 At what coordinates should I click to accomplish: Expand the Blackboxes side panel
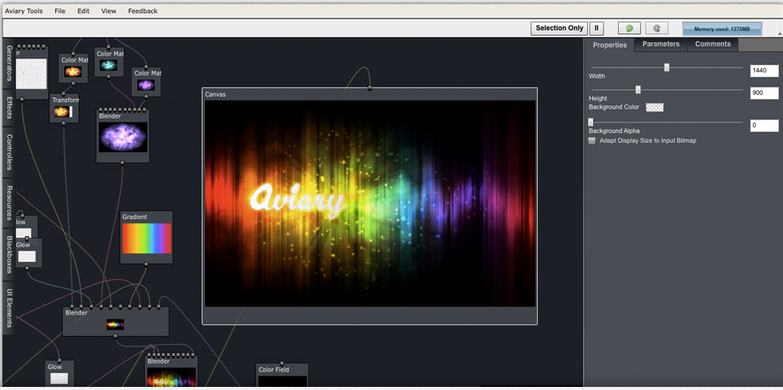(9, 254)
